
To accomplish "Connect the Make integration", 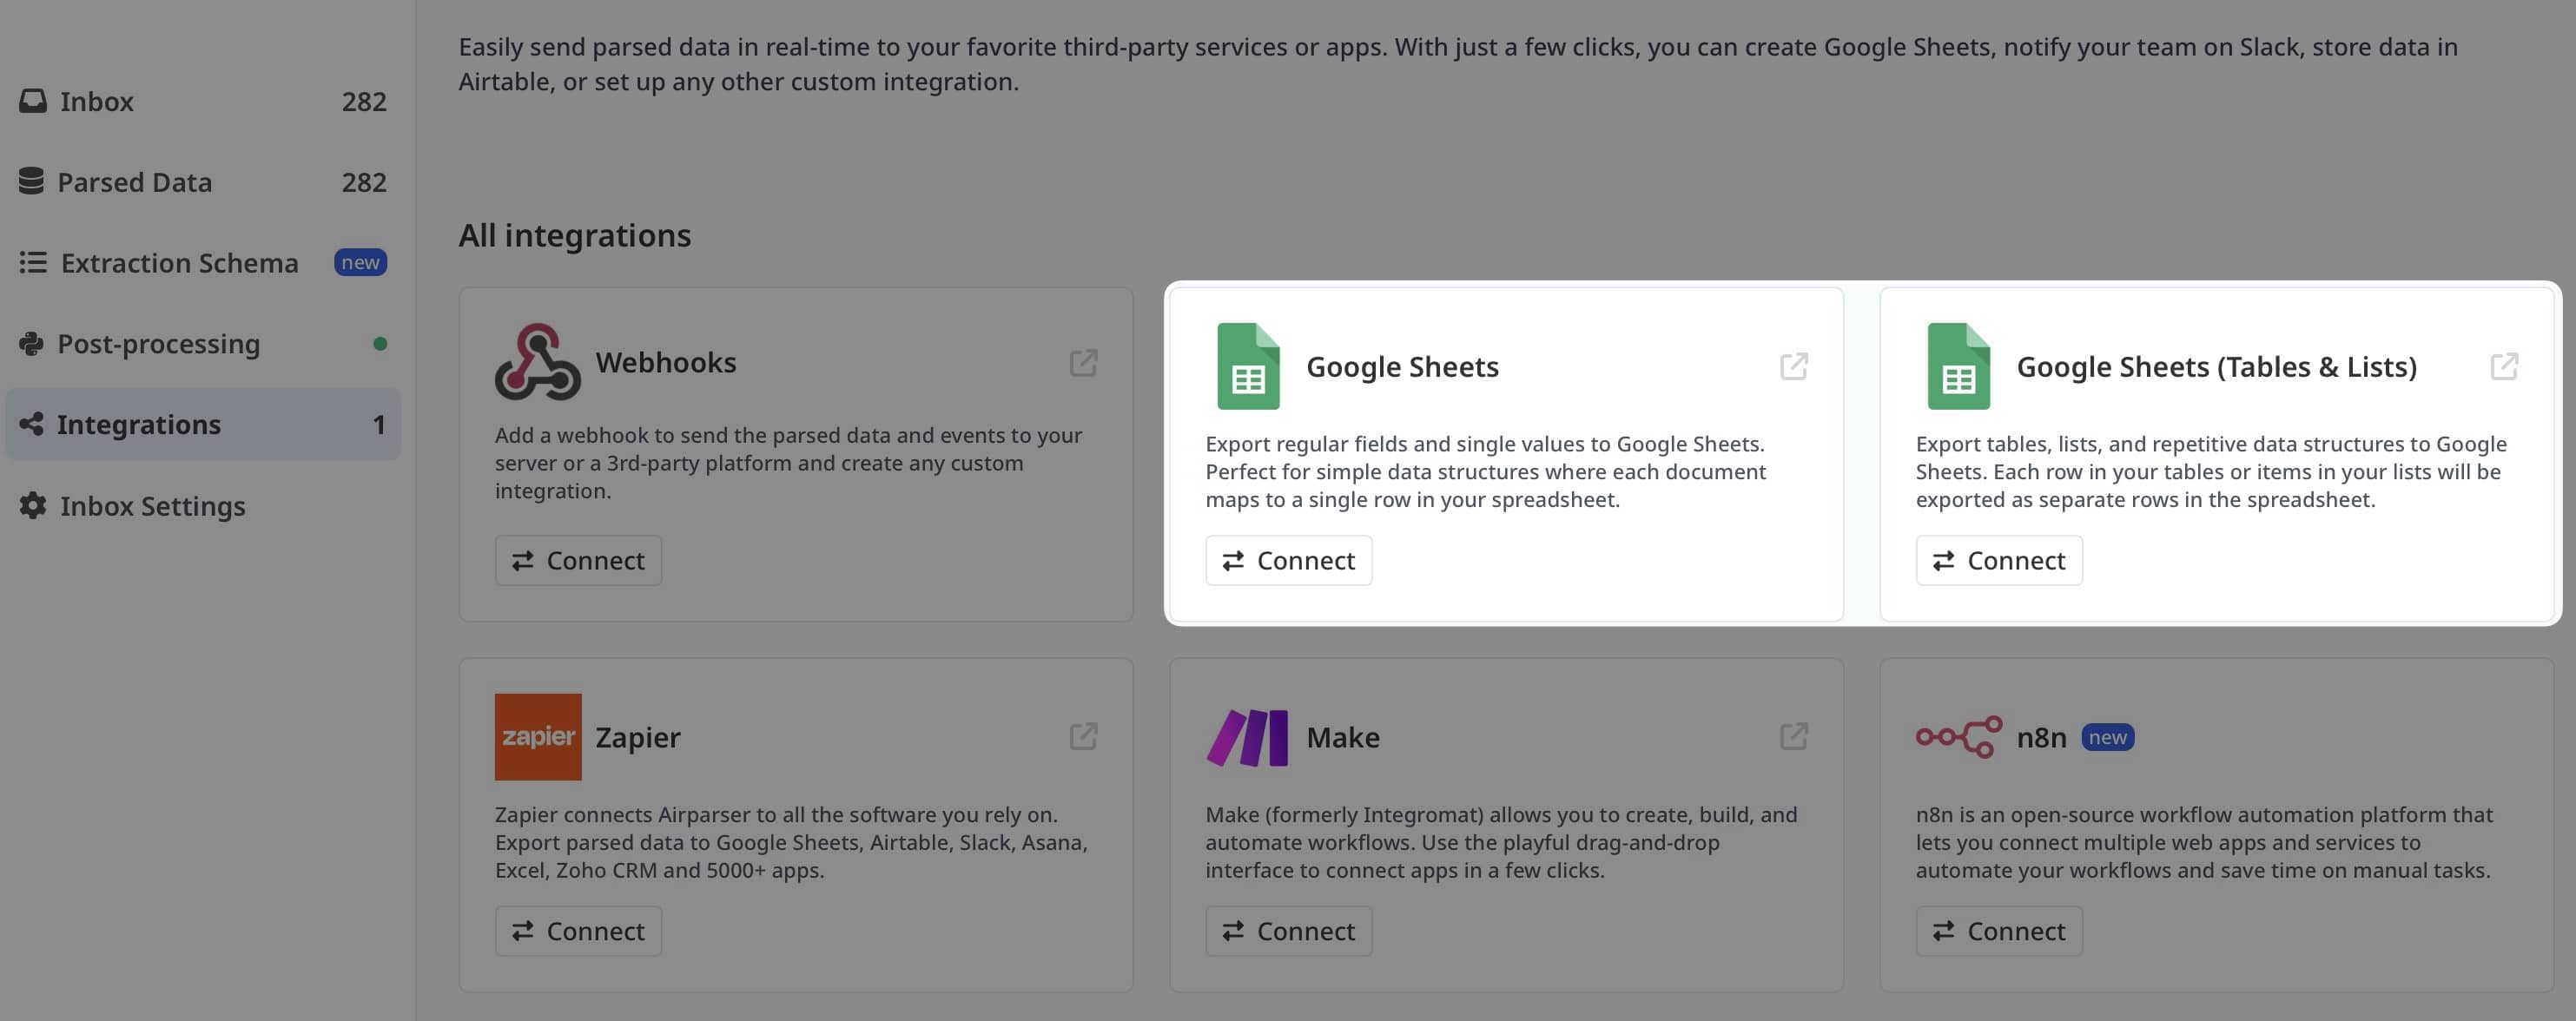I will (1288, 931).
